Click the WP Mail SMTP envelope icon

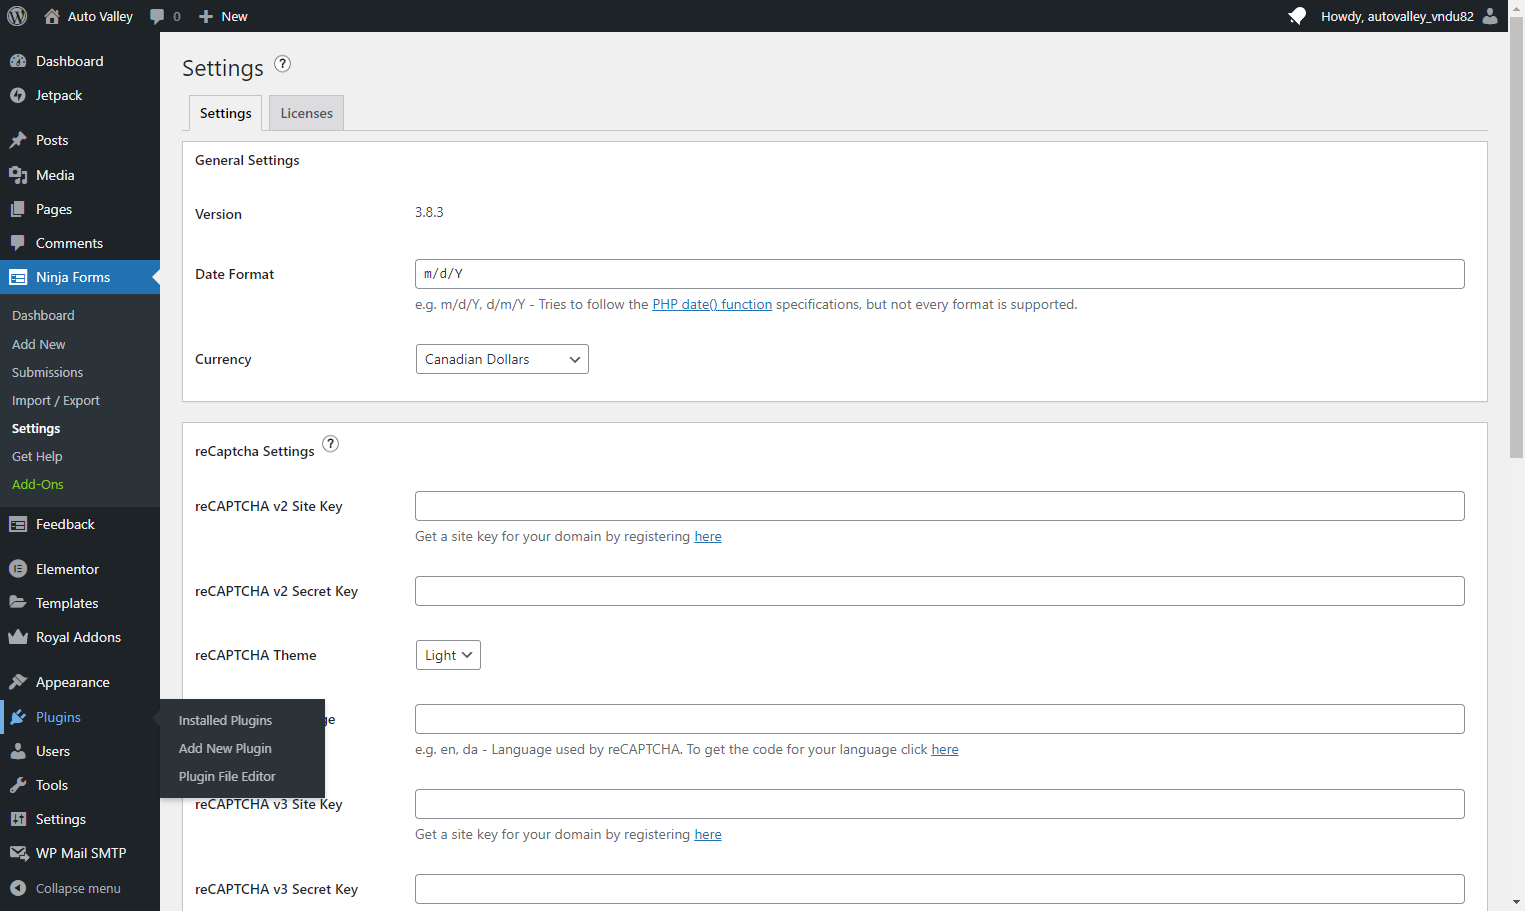point(18,853)
